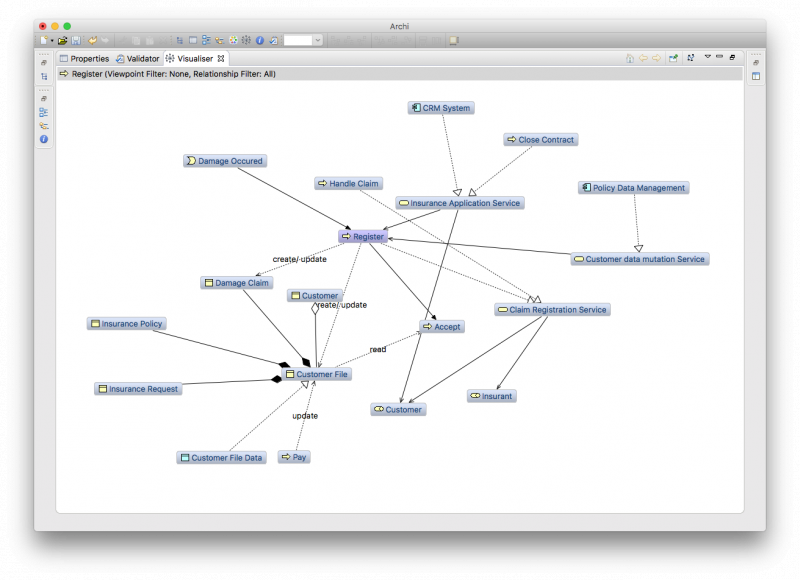Select the highlighted Register node
800x580 pixels.
pos(363,237)
